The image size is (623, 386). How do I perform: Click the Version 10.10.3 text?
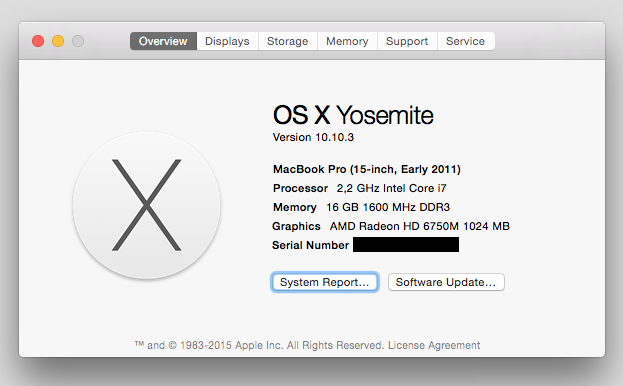click(313, 137)
